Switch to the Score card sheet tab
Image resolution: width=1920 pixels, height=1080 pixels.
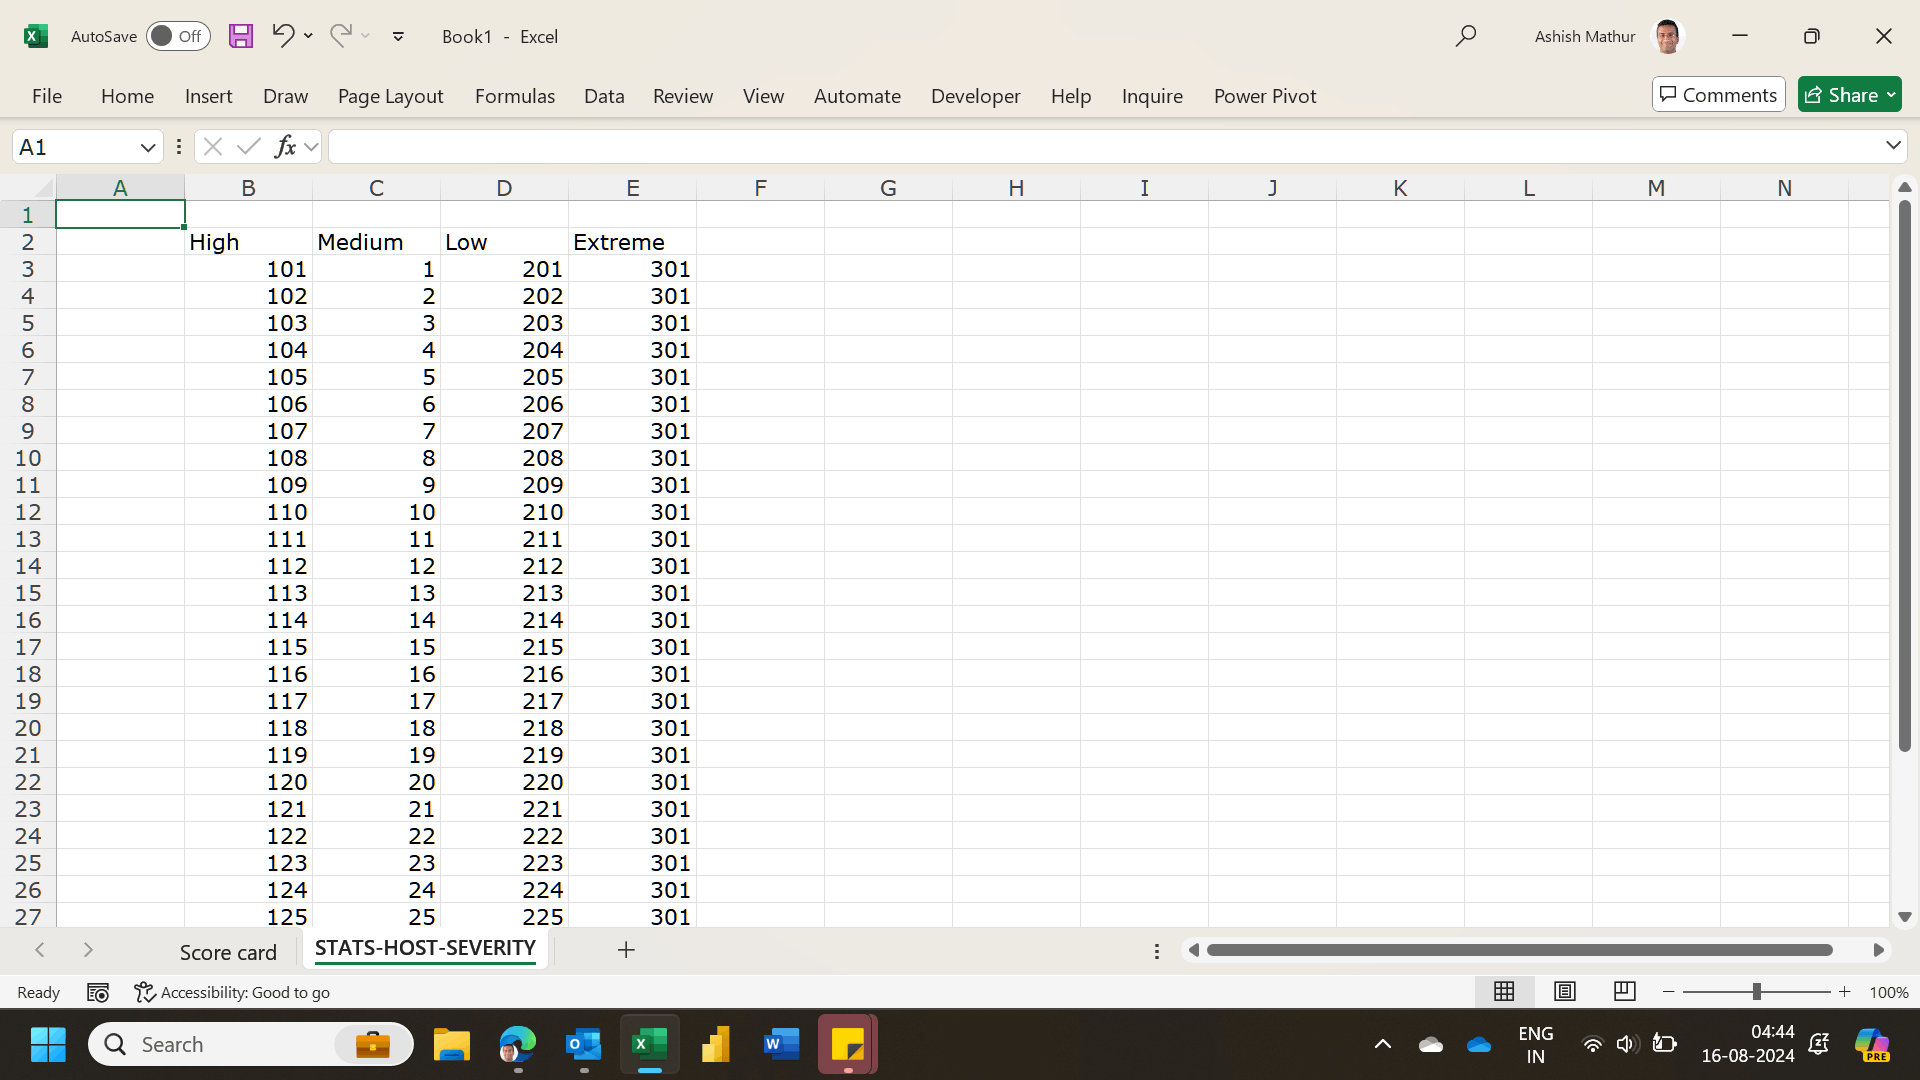click(x=228, y=952)
